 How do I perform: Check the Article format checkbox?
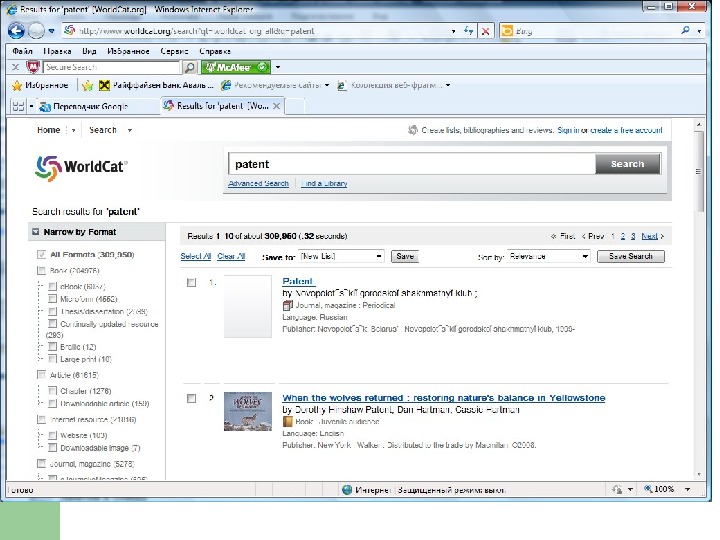(x=41, y=375)
